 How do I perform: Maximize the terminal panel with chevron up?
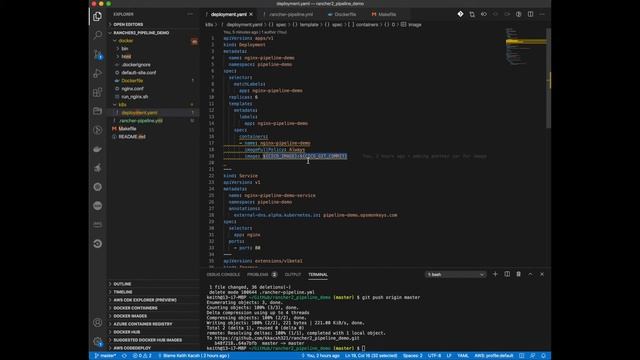pyautogui.click(x=530, y=274)
